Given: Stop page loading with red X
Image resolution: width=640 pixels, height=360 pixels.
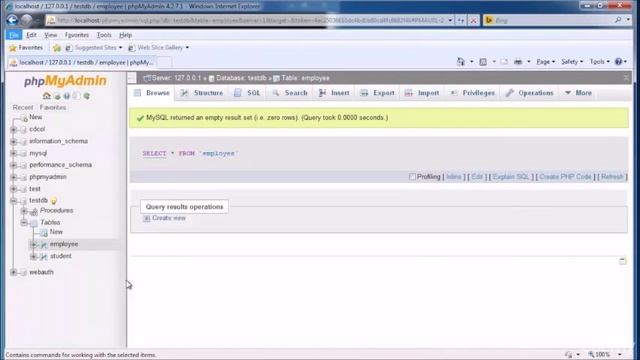Looking at the screenshot, I should pos(473,20).
